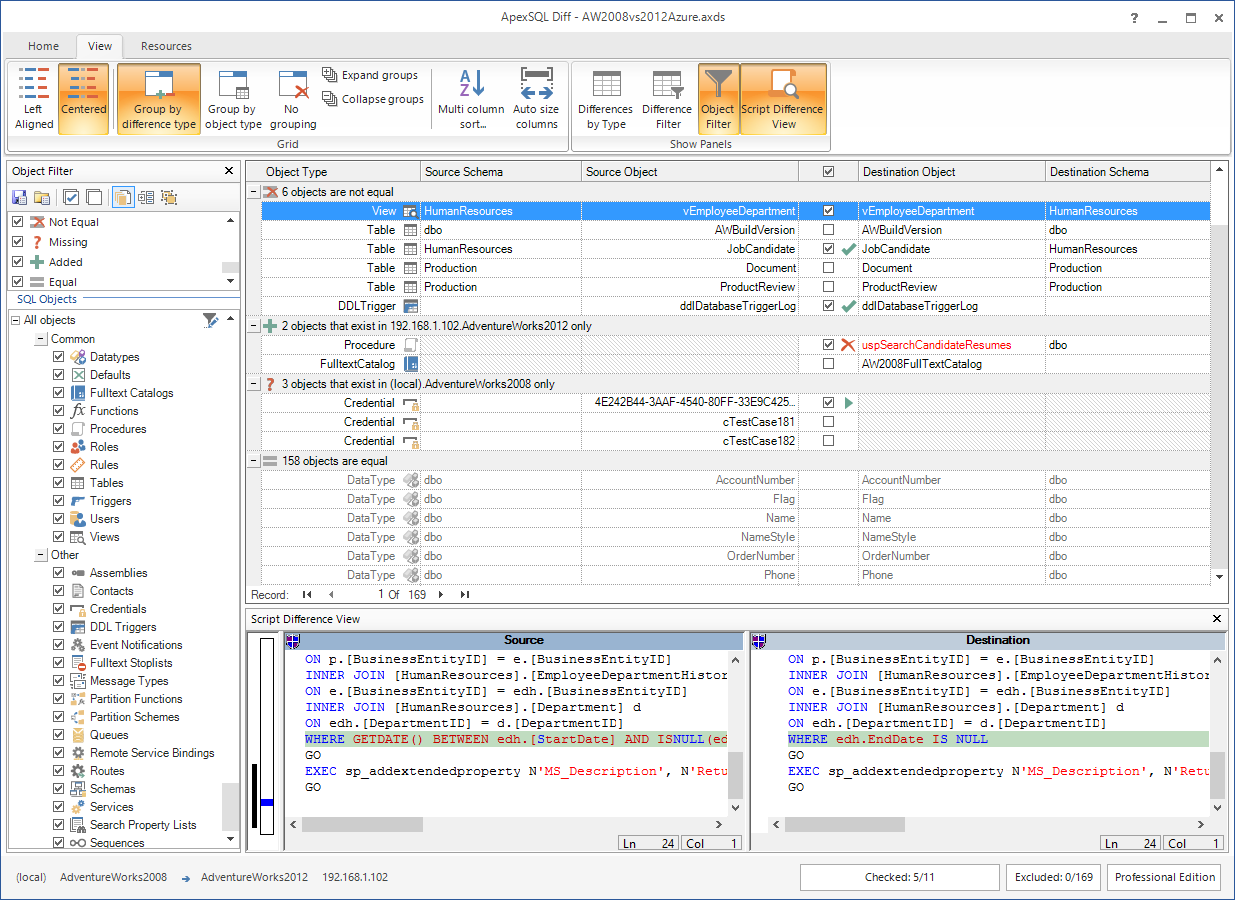Image resolution: width=1235 pixels, height=900 pixels.
Task: Open application Help question mark
Action: pyautogui.click(x=1134, y=18)
